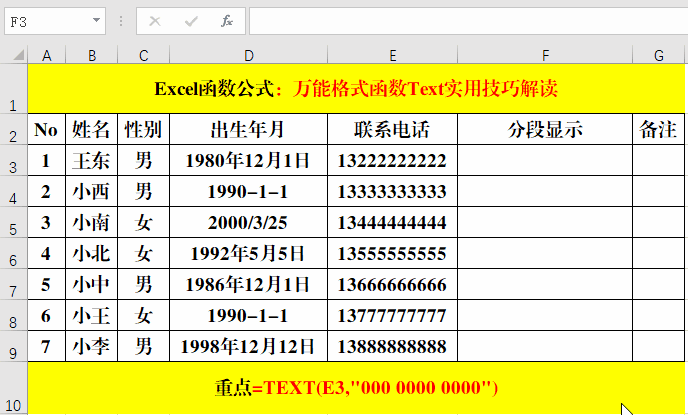Select column E header
Viewport: 688px width, 415px height.
tap(392, 56)
